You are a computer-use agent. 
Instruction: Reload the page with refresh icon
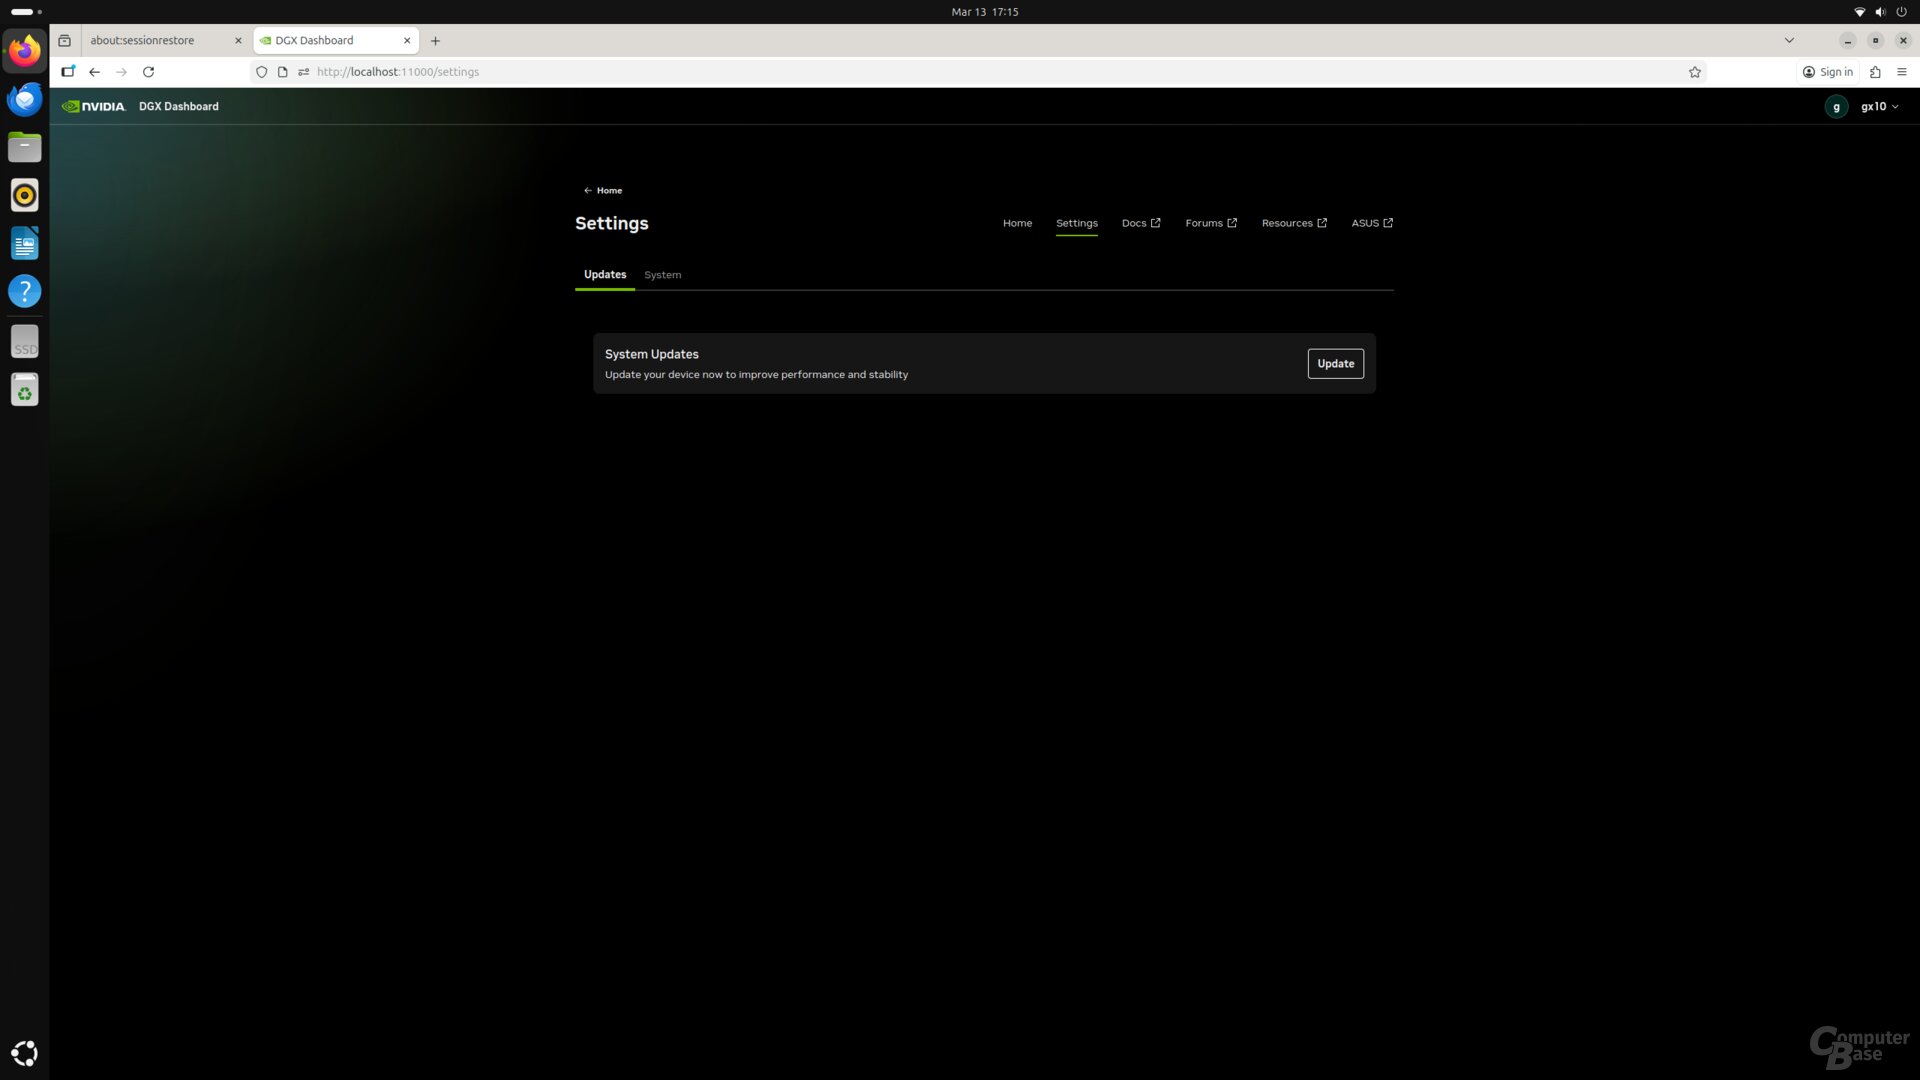click(148, 72)
